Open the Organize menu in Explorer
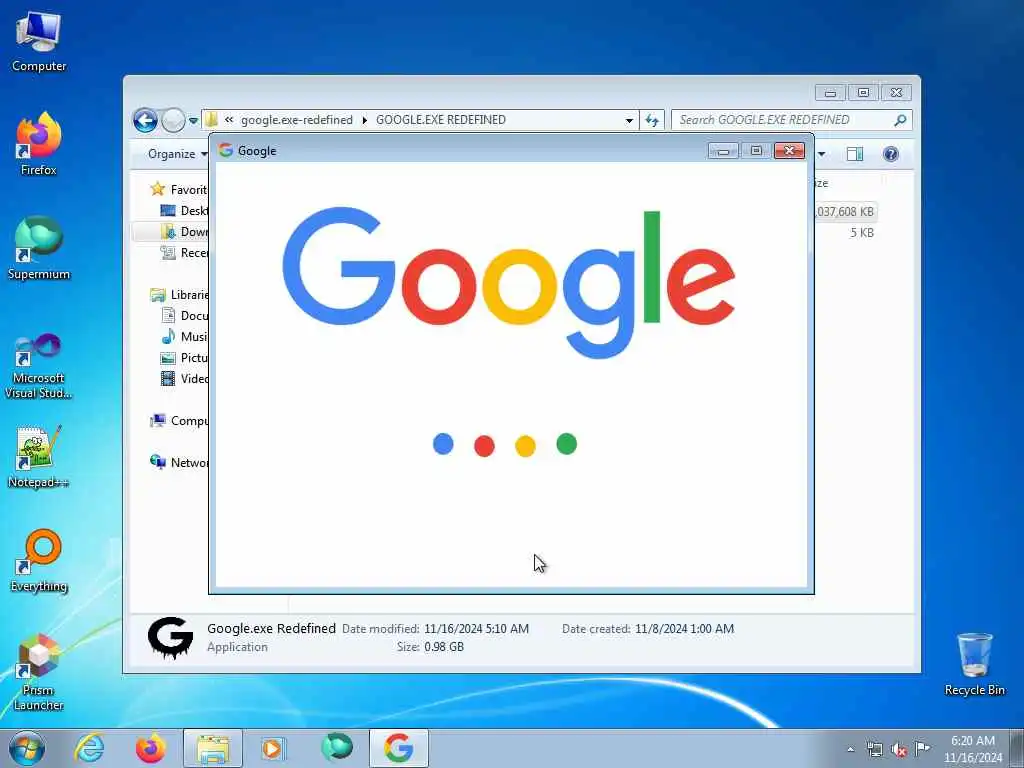1024x768 pixels. point(176,154)
